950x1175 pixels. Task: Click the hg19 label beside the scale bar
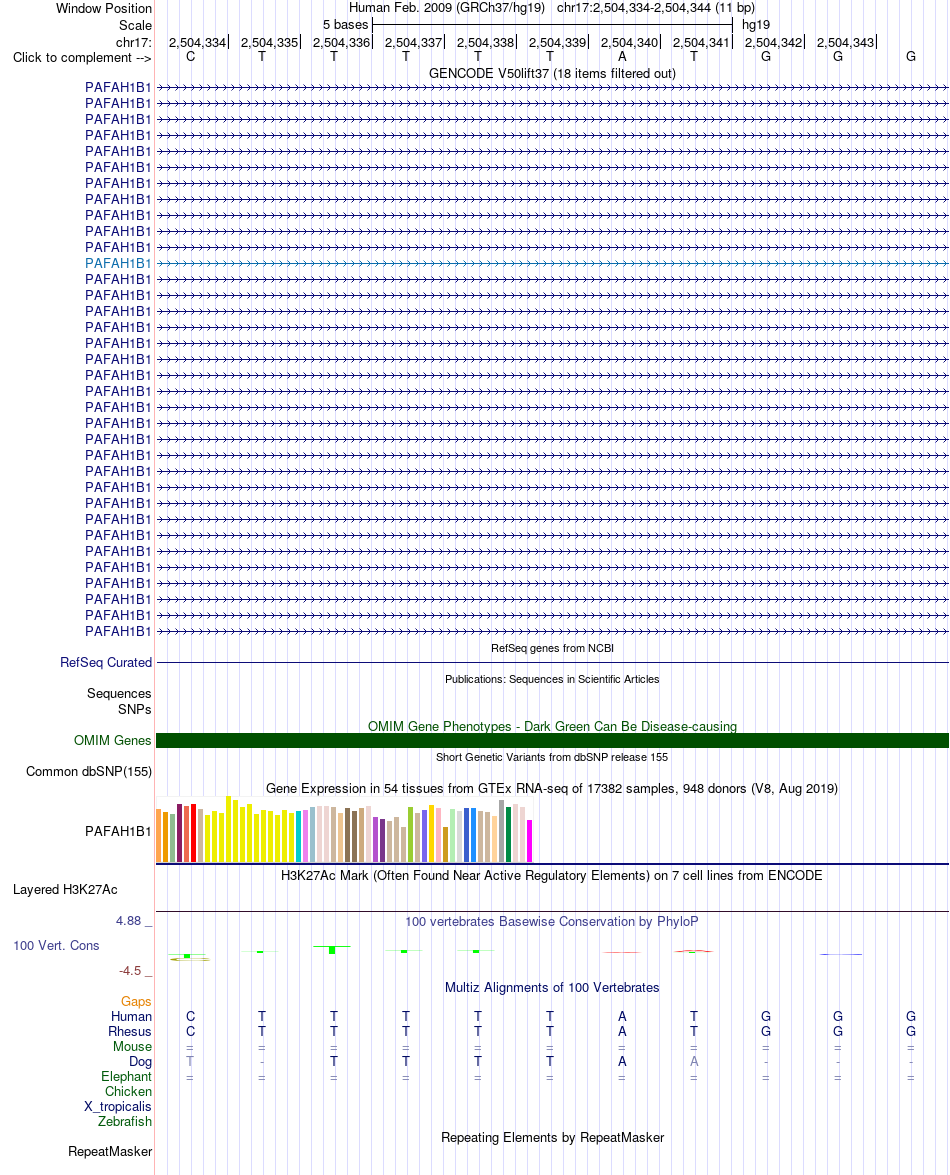point(756,25)
